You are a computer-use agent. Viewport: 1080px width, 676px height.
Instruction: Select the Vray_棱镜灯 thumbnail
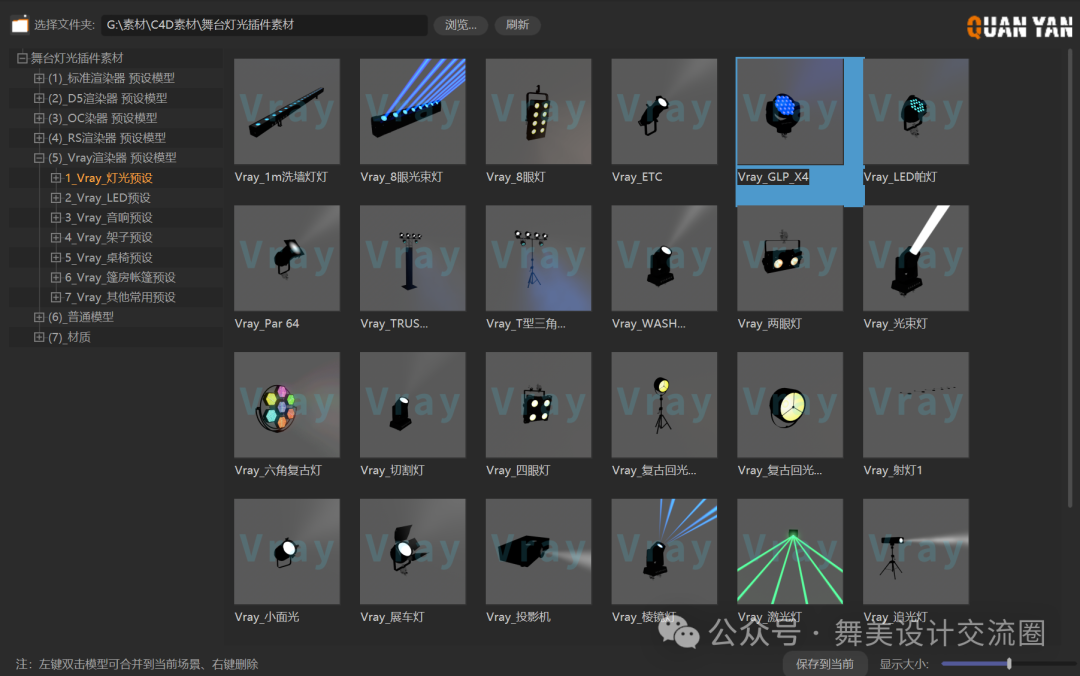[664, 551]
